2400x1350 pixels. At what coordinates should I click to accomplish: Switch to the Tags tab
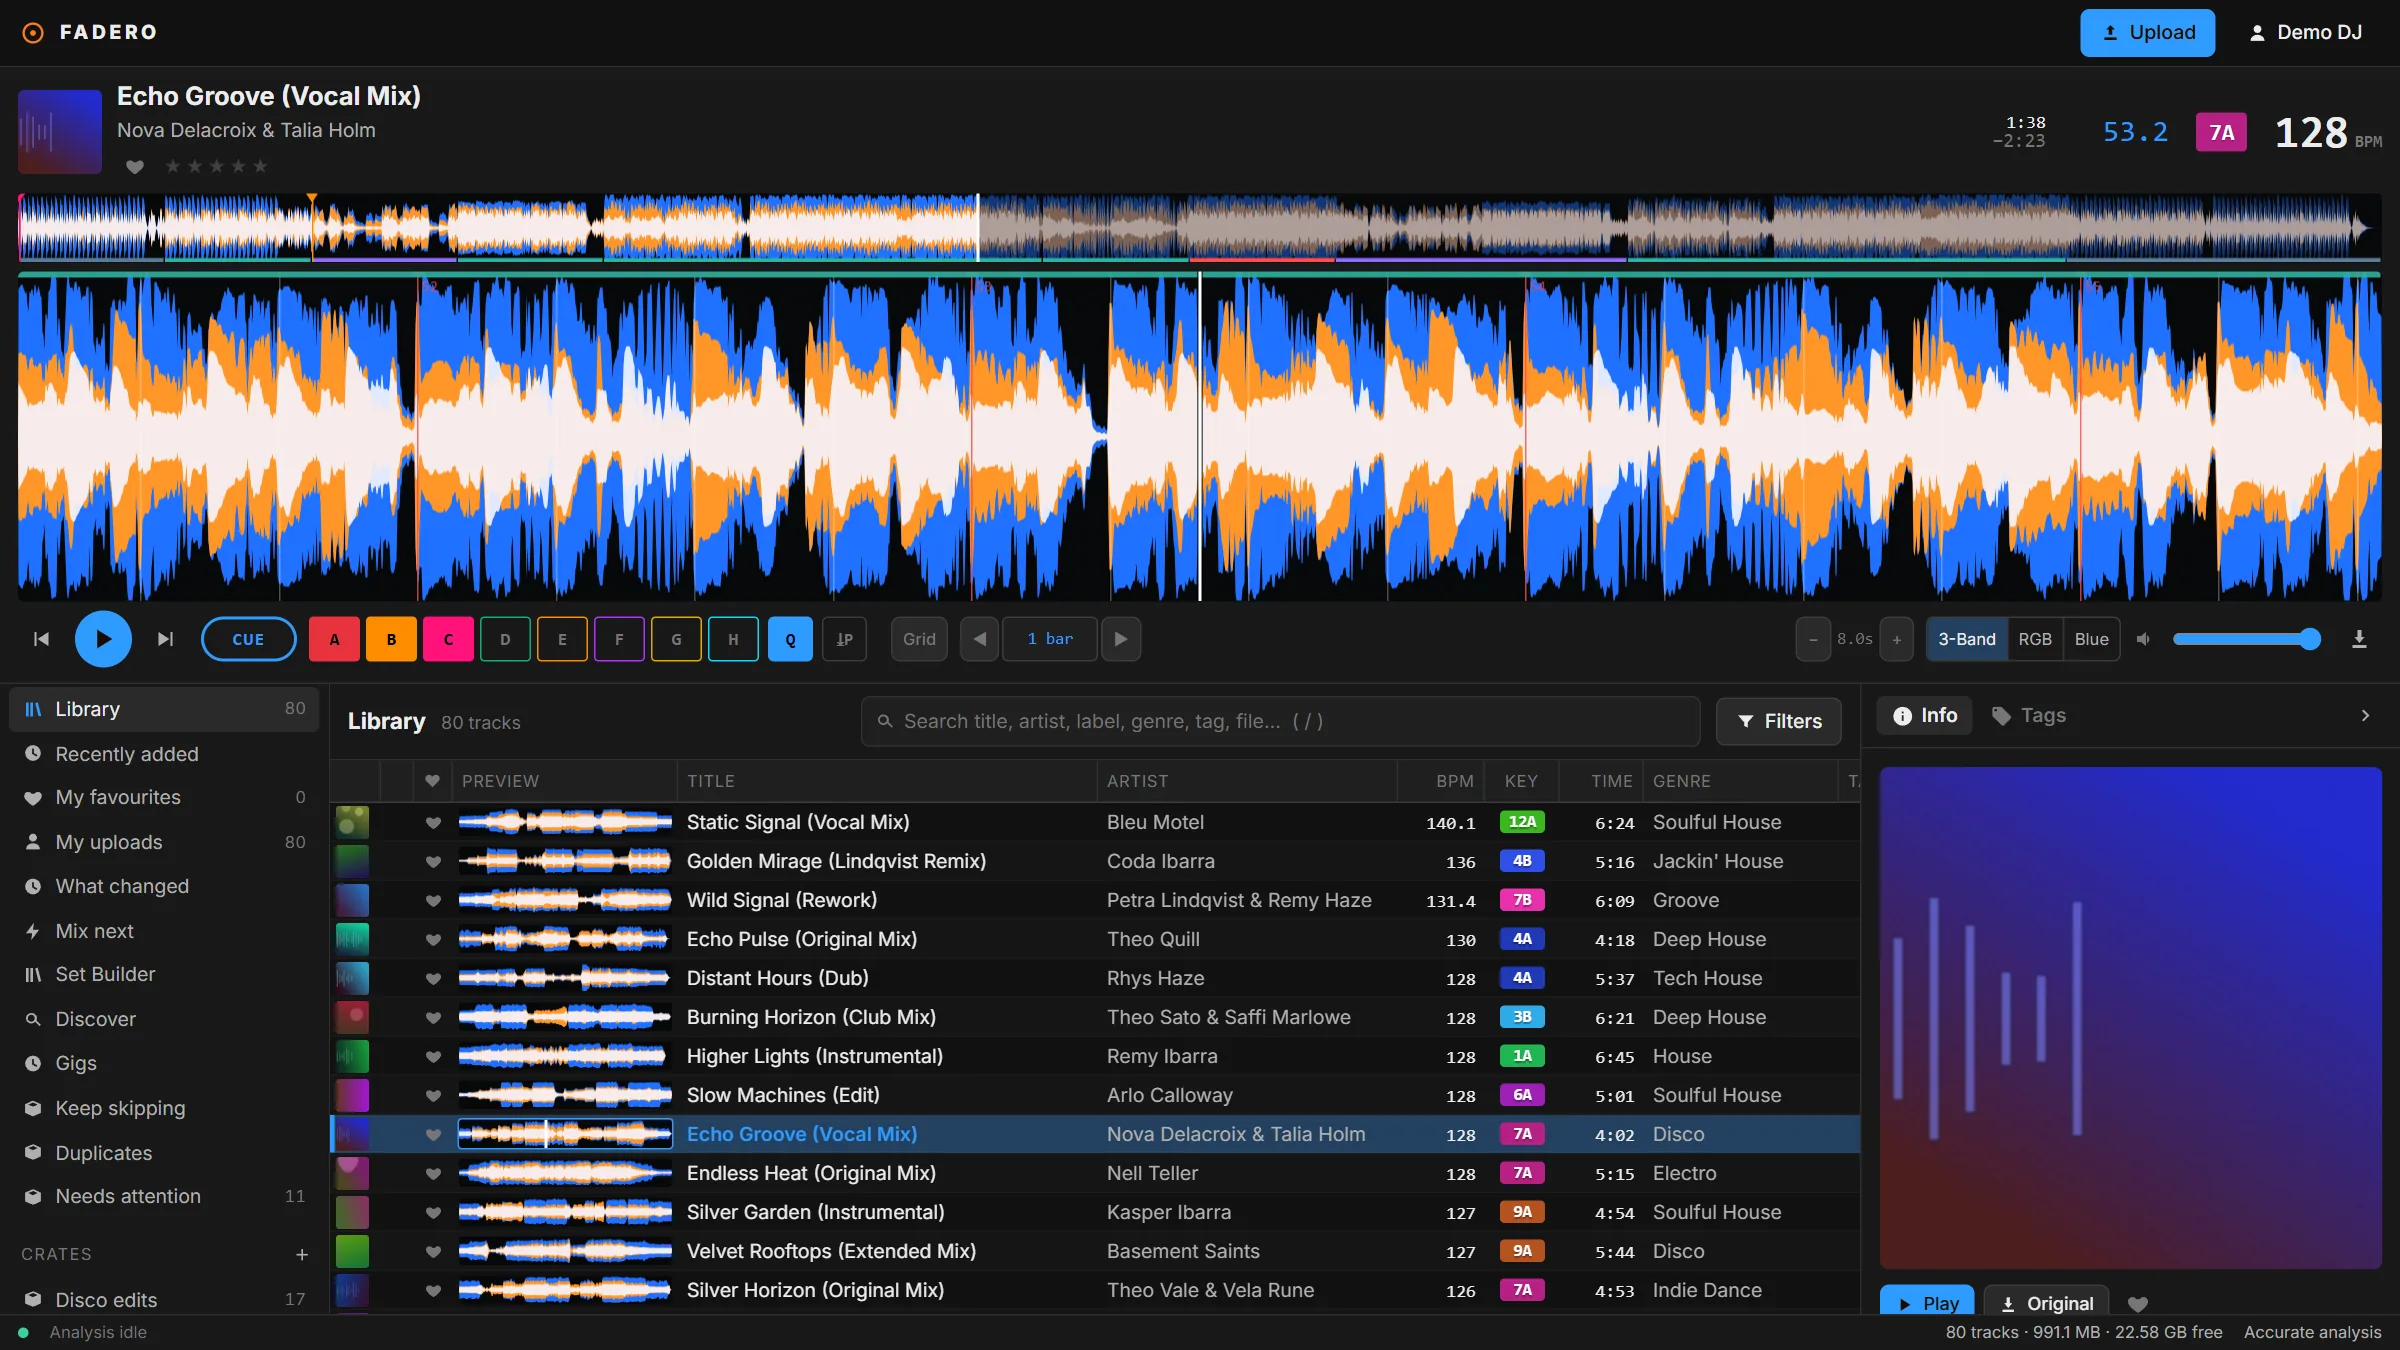click(x=2028, y=715)
